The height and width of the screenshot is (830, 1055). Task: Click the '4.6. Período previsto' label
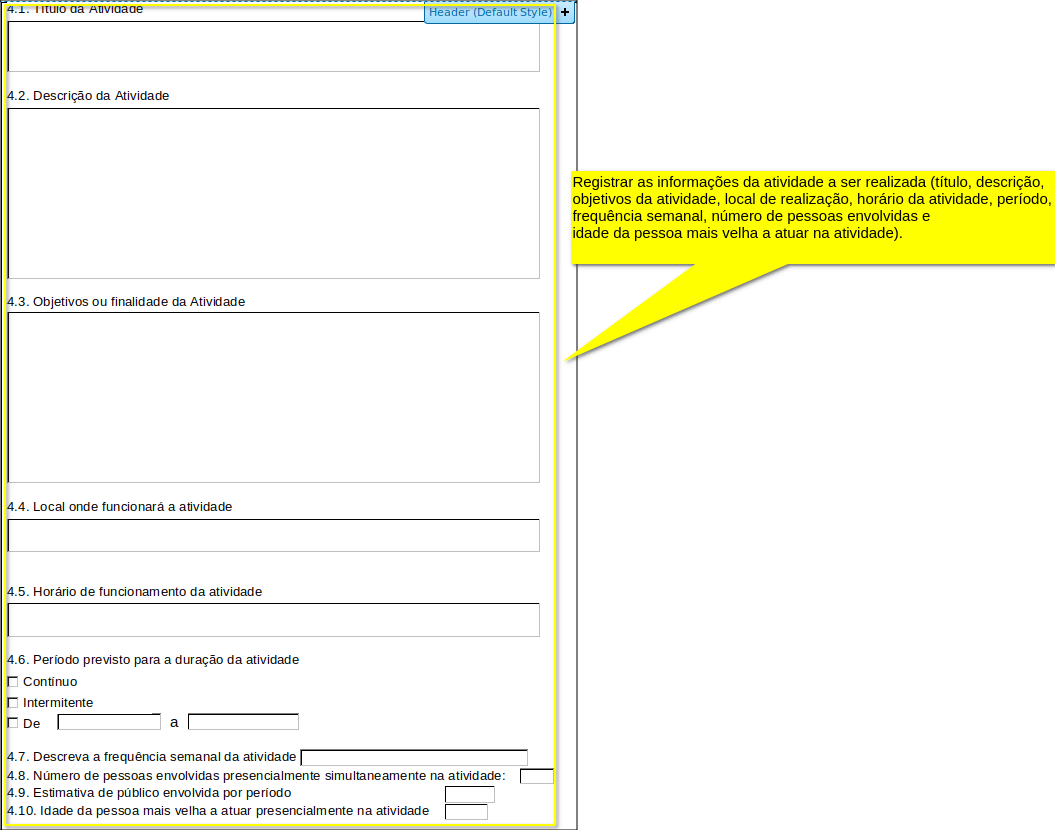tap(153, 659)
